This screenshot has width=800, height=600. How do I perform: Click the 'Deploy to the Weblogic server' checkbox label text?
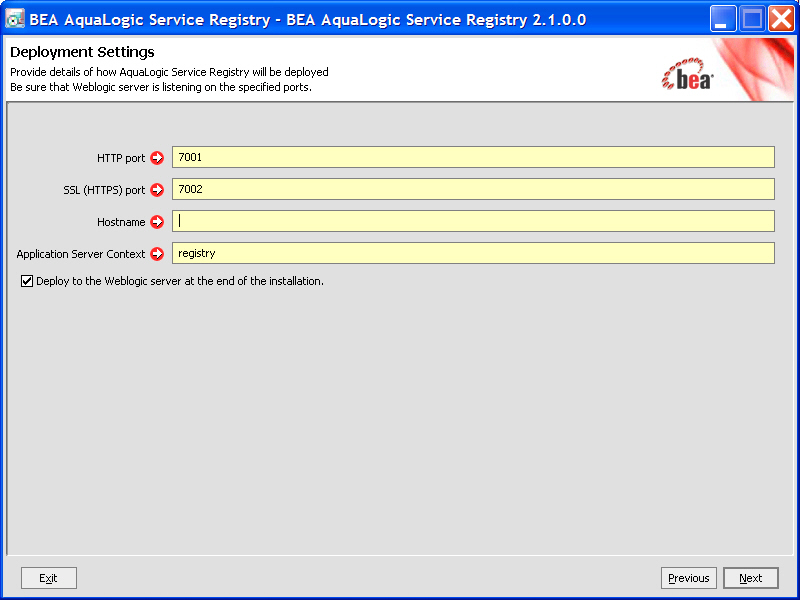click(x=180, y=281)
